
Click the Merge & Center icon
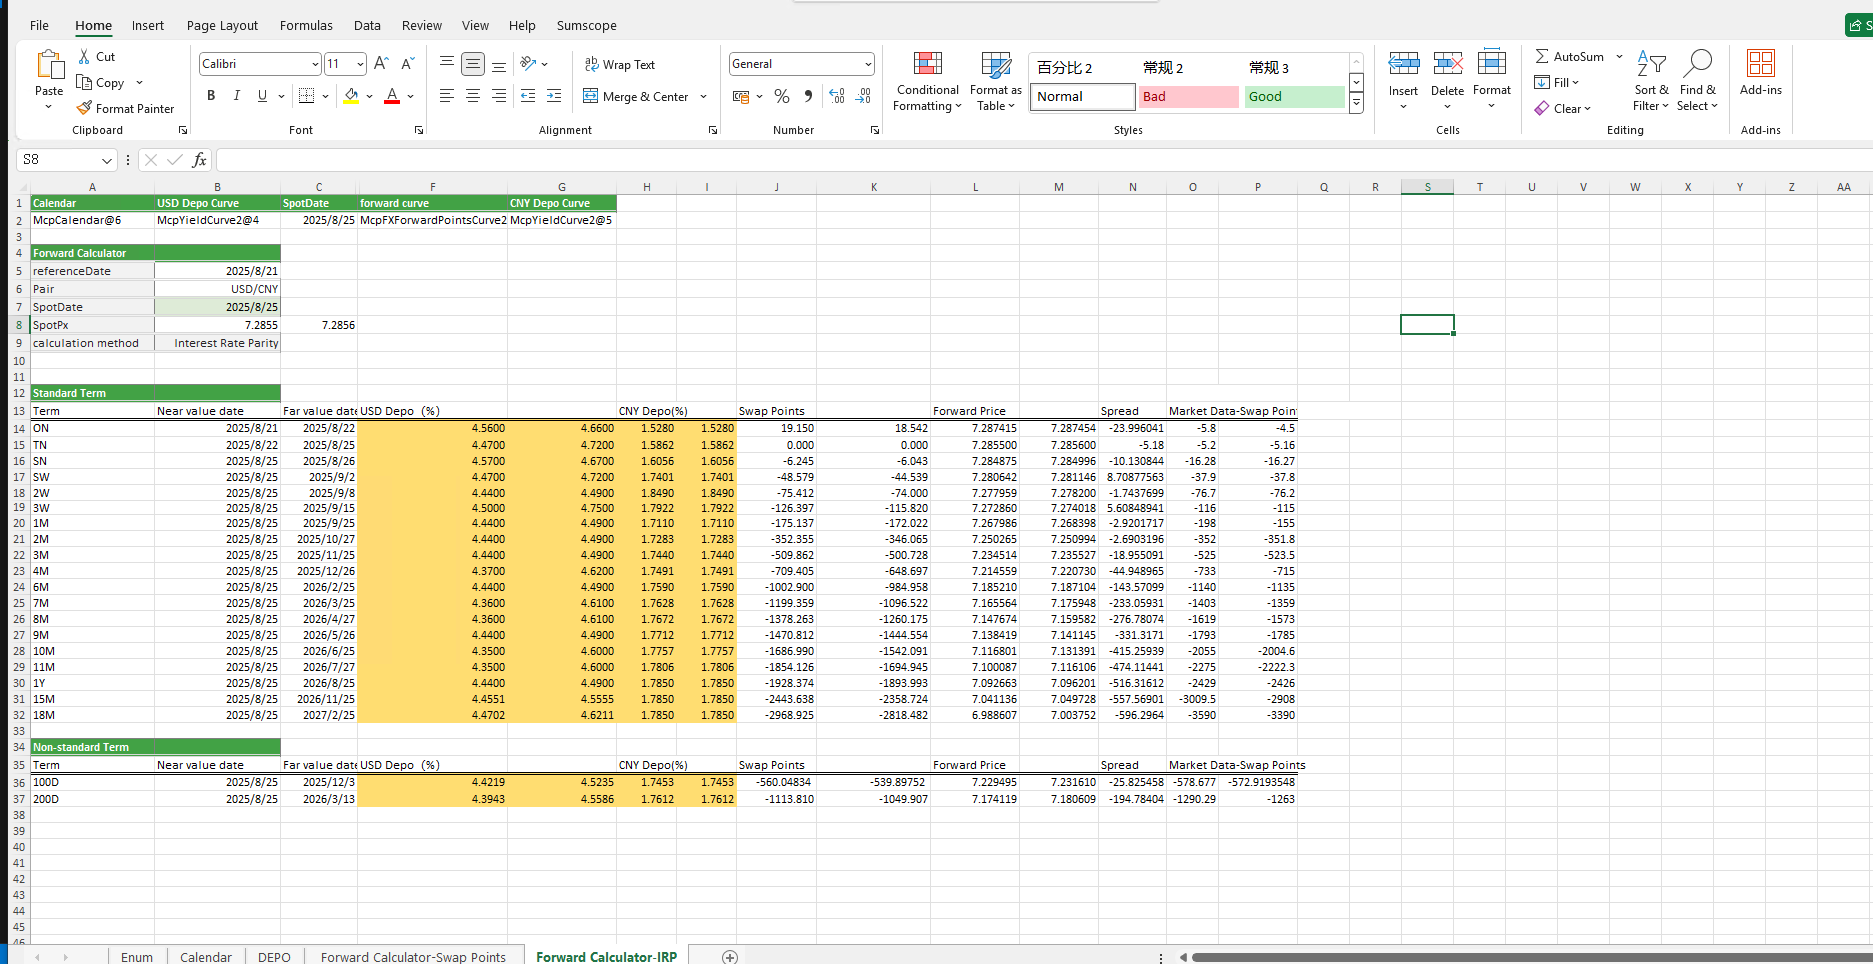pos(591,96)
